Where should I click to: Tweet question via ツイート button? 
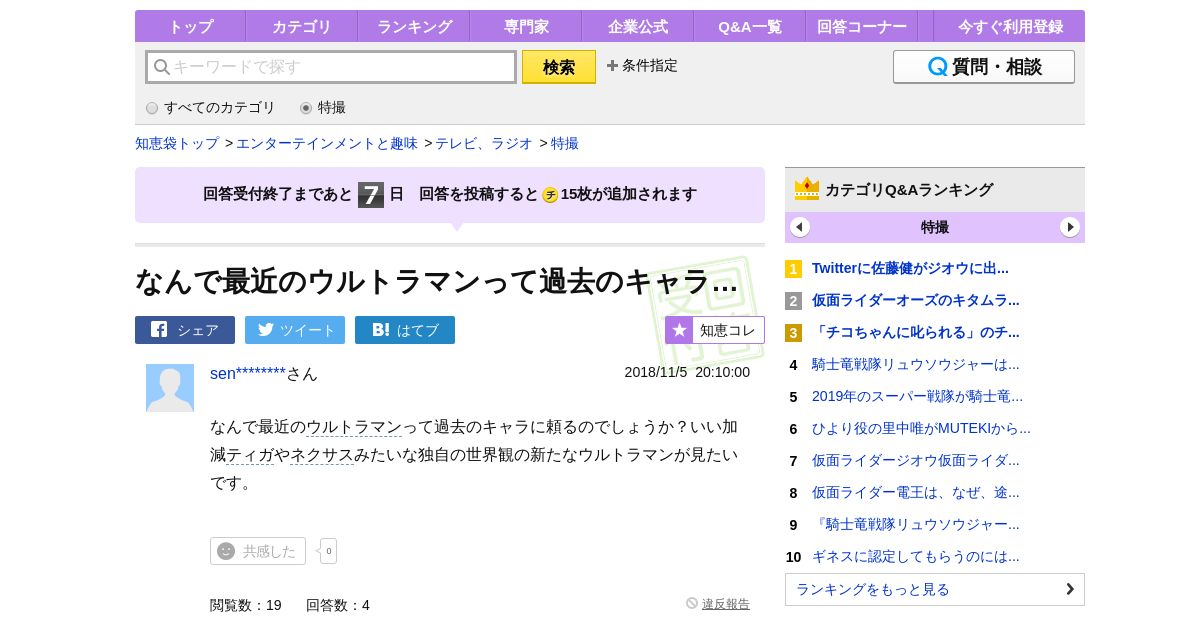click(x=295, y=330)
